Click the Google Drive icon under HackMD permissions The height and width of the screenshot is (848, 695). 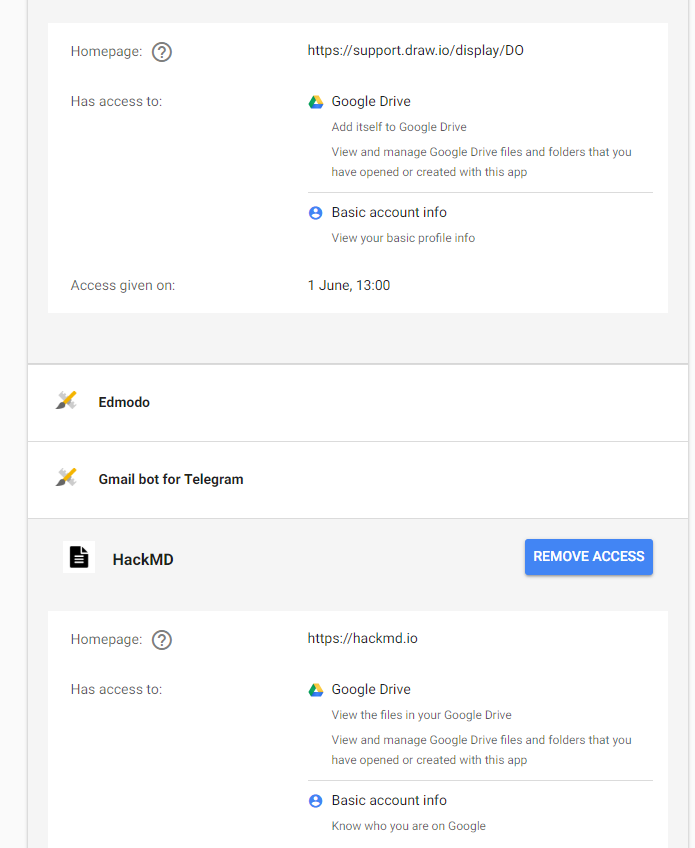tap(315, 689)
